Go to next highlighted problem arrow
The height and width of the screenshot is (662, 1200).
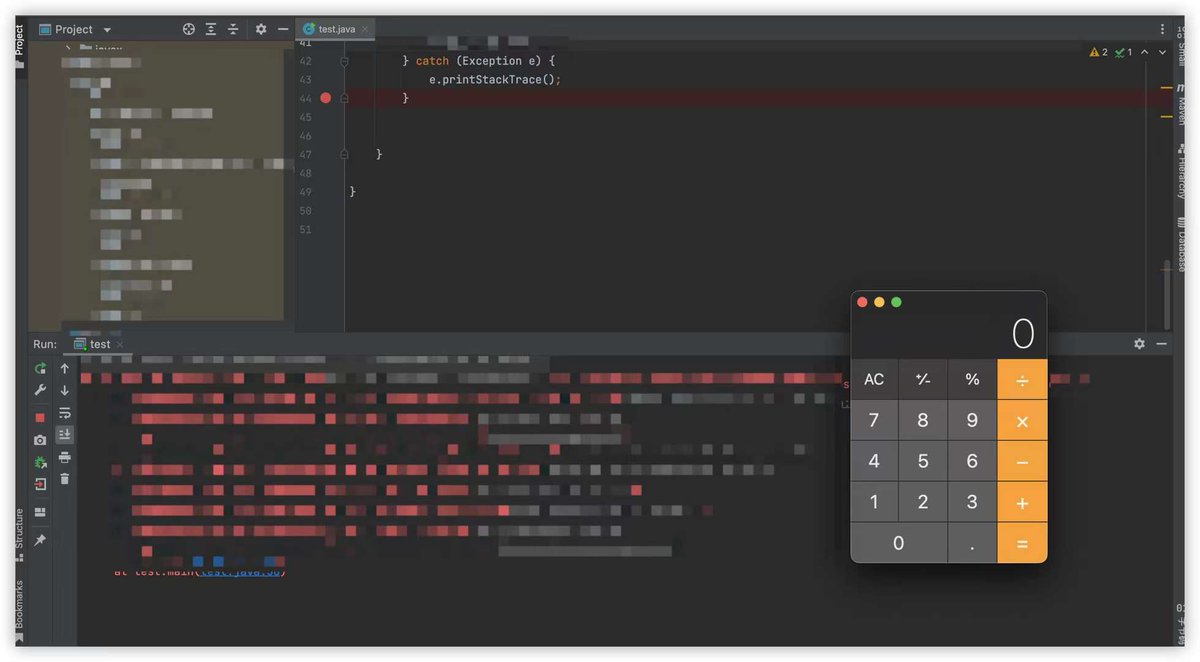click(x=1162, y=52)
